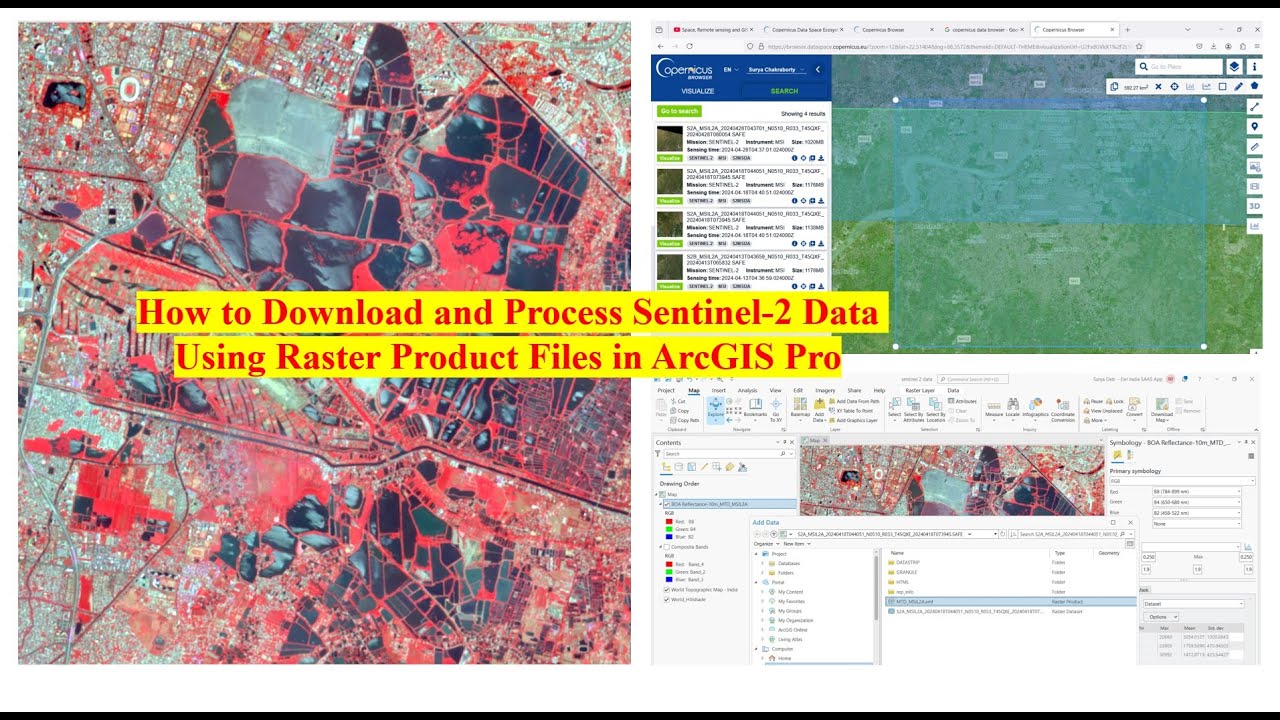
Task: Open the Dataset statistics dropdown
Action: pos(1194,604)
